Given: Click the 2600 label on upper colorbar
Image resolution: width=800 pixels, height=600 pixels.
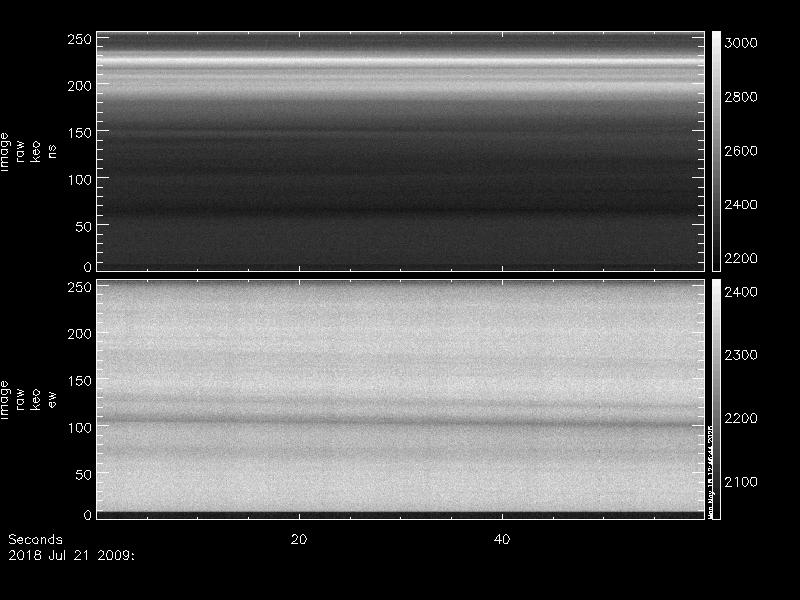Looking at the screenshot, I should [x=741, y=151].
